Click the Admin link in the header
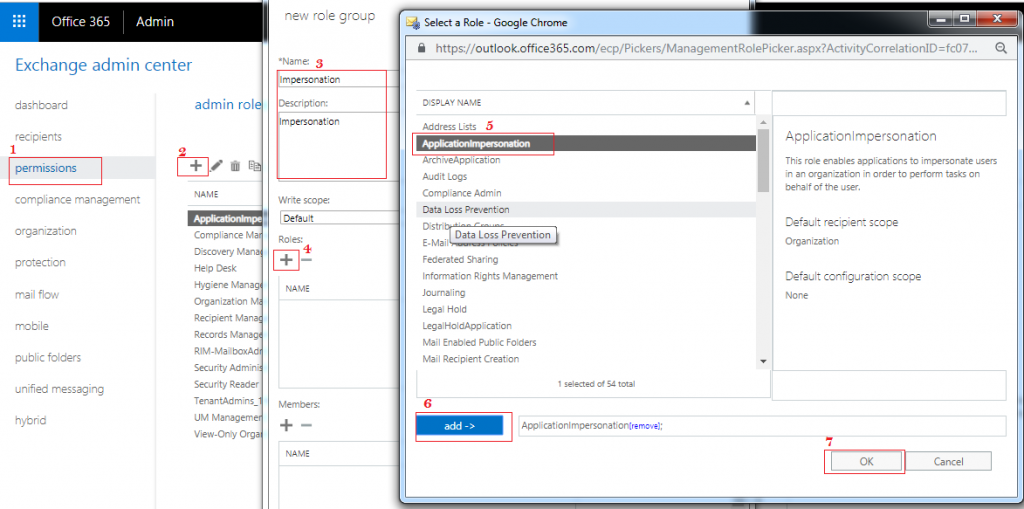 tap(155, 21)
